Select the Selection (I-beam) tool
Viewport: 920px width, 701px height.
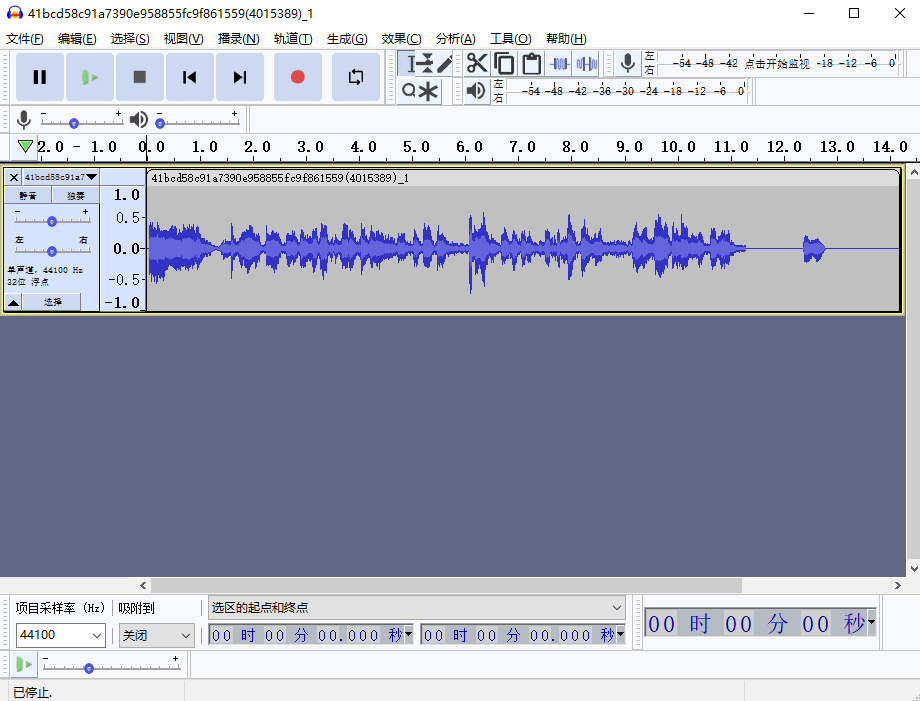[x=407, y=63]
